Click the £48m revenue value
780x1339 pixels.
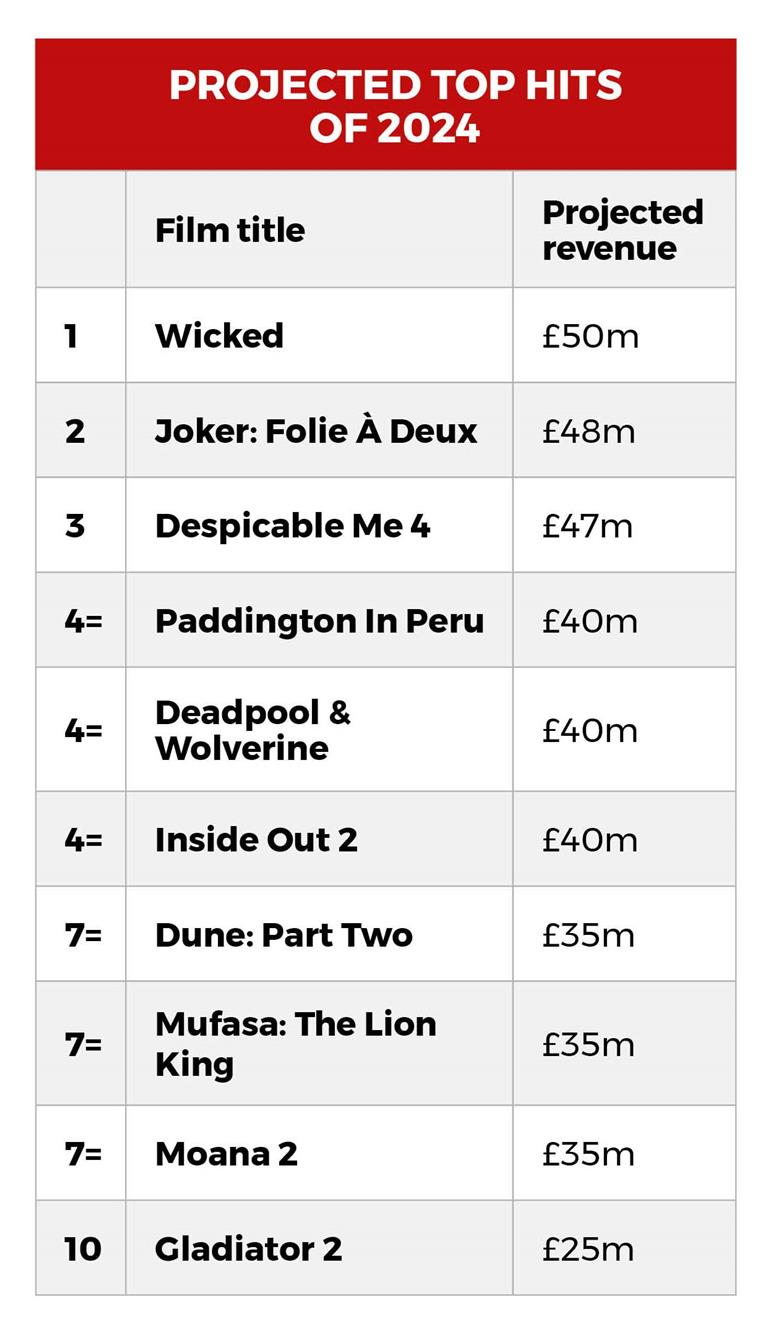click(x=588, y=431)
